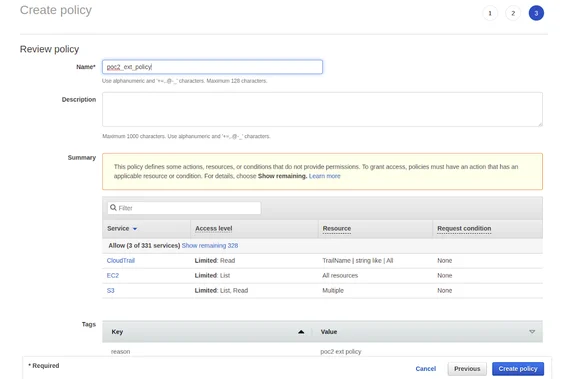Go to step 1 in the wizard
This screenshot has height=379, width=586.
pos(490,13)
